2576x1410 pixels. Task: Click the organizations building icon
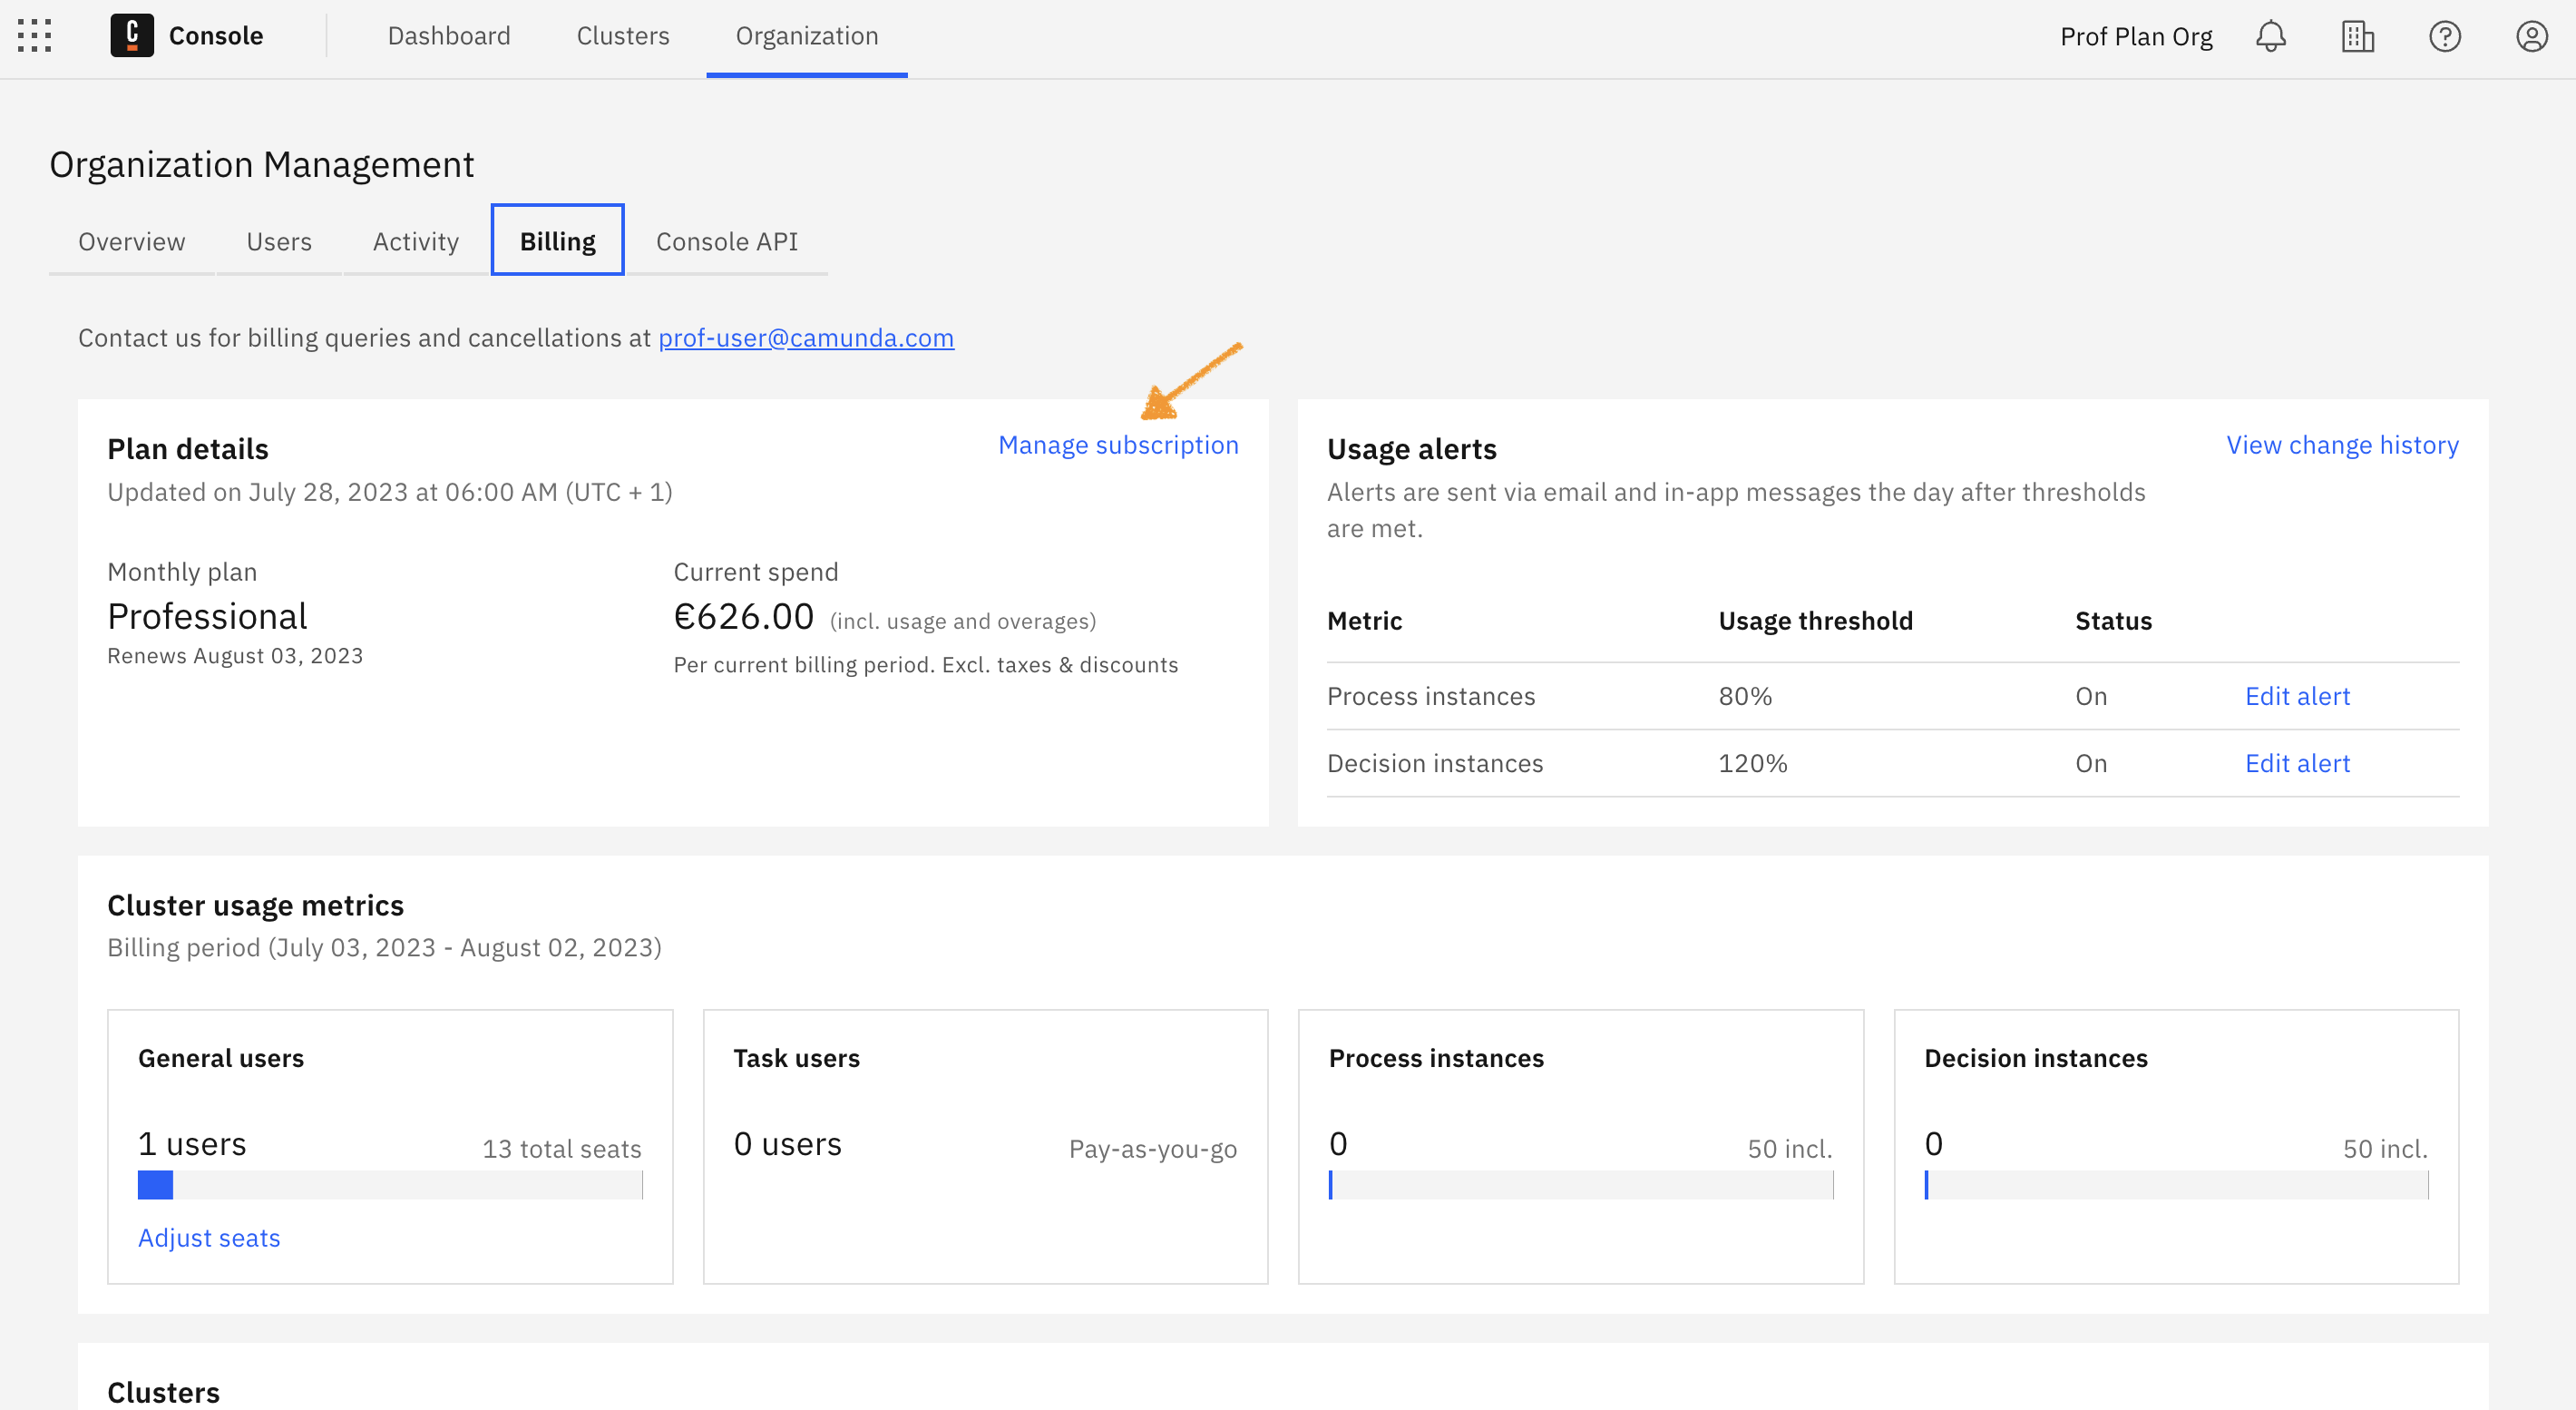[x=2357, y=36]
